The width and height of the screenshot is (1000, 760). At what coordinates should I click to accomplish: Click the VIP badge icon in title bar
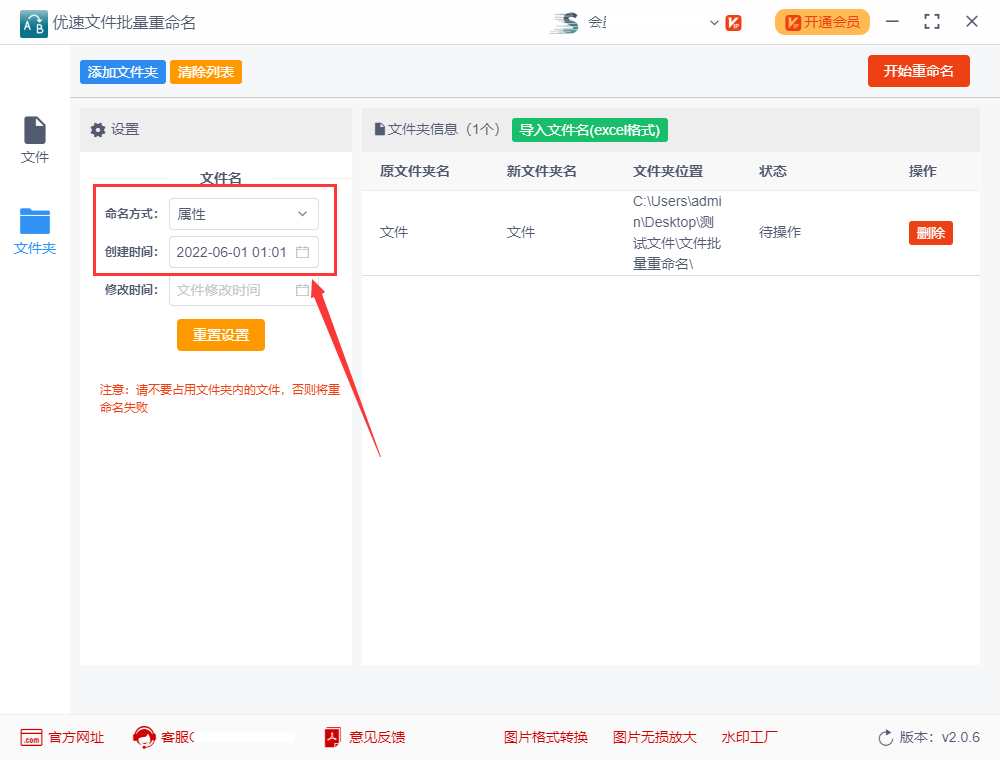(733, 21)
